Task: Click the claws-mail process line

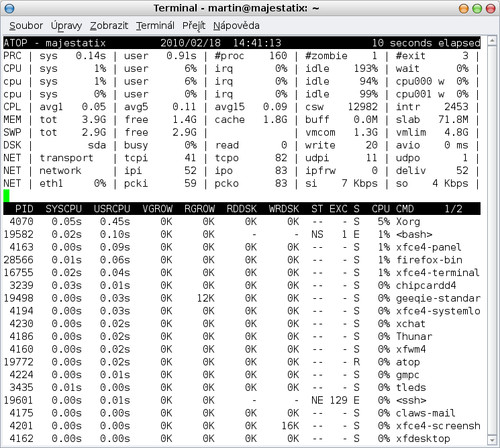Action: point(242,413)
